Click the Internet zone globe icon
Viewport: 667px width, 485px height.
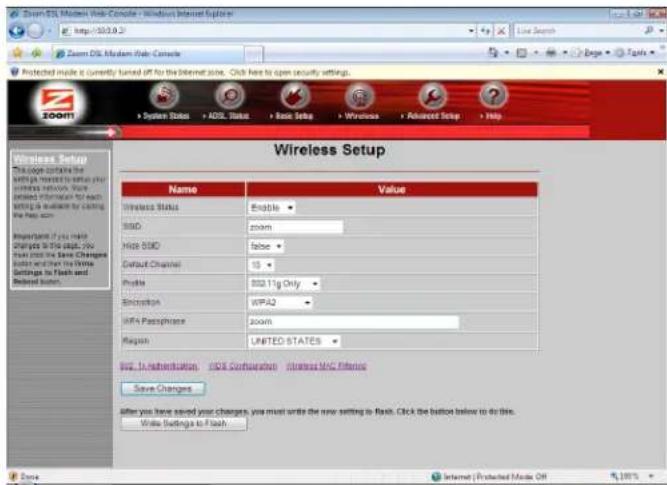[436, 476]
